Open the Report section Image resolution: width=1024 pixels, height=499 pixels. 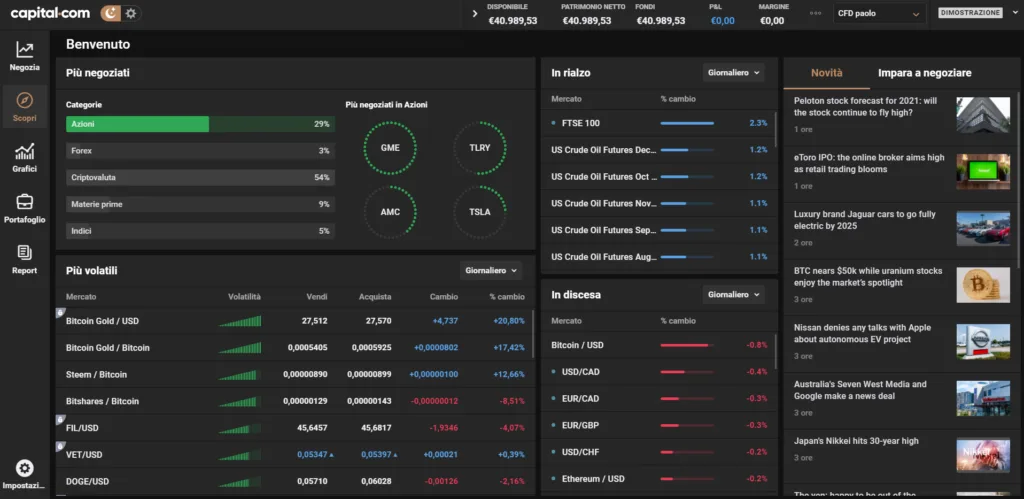(24, 259)
